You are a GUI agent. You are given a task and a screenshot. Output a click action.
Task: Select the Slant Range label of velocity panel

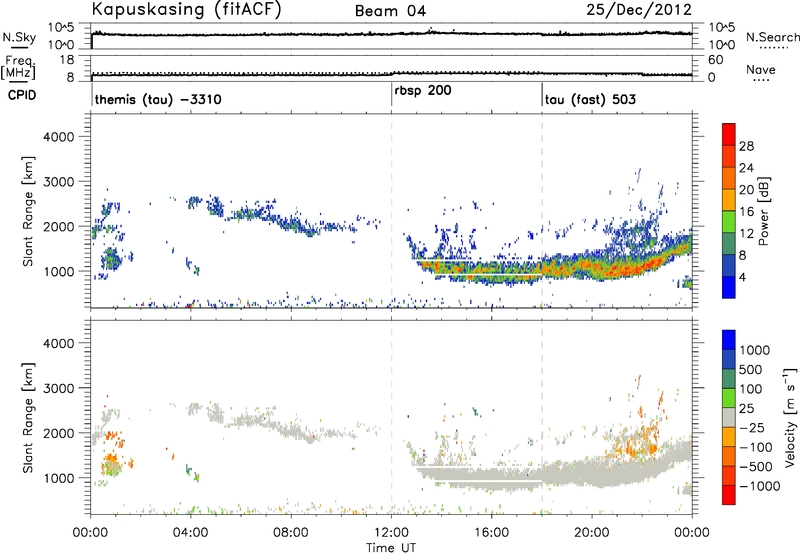coord(28,418)
